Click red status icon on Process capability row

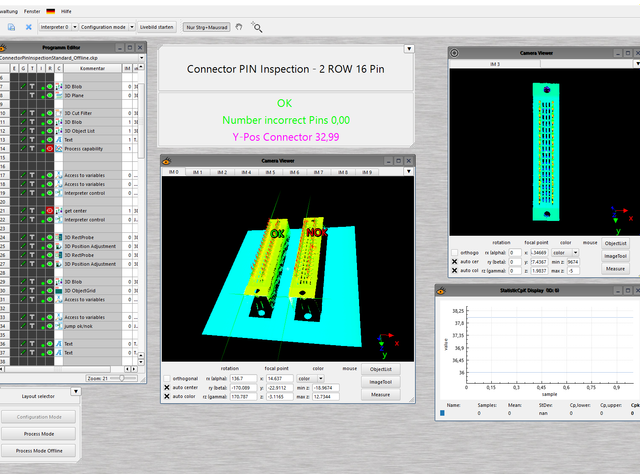50,149
